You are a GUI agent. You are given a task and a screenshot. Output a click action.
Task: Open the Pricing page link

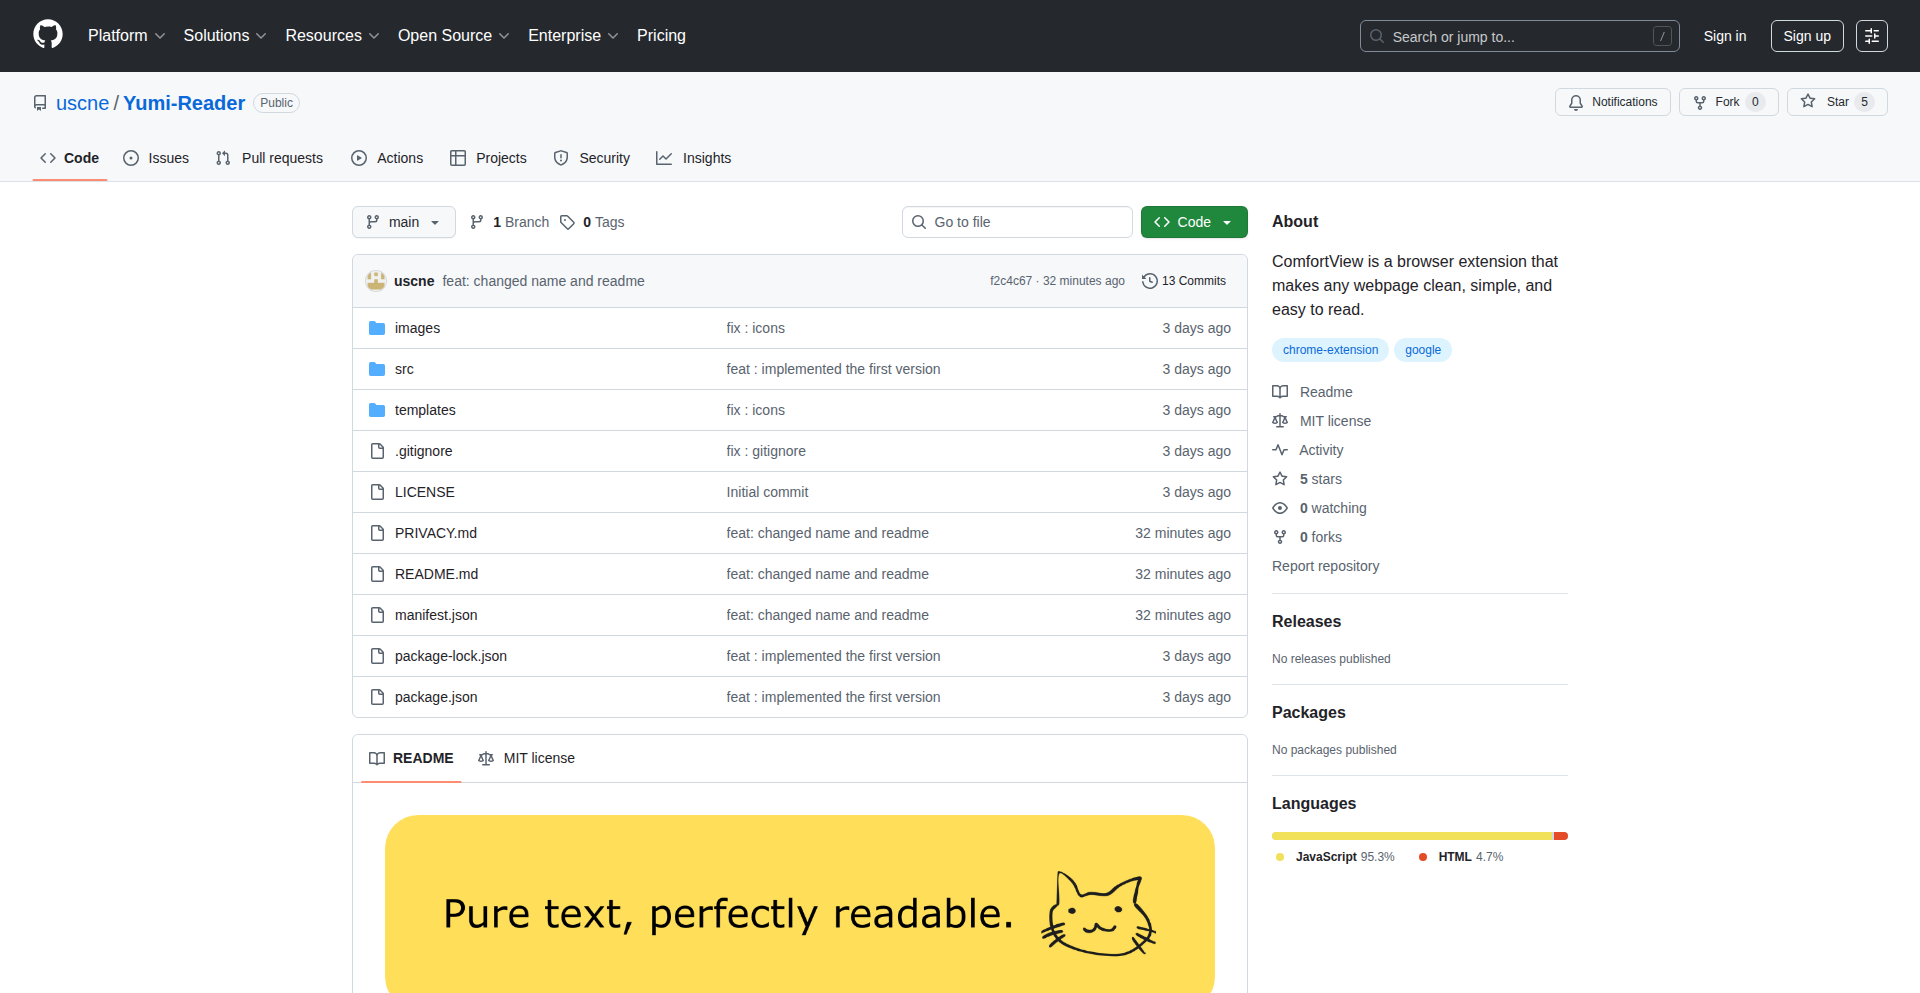[x=661, y=36]
